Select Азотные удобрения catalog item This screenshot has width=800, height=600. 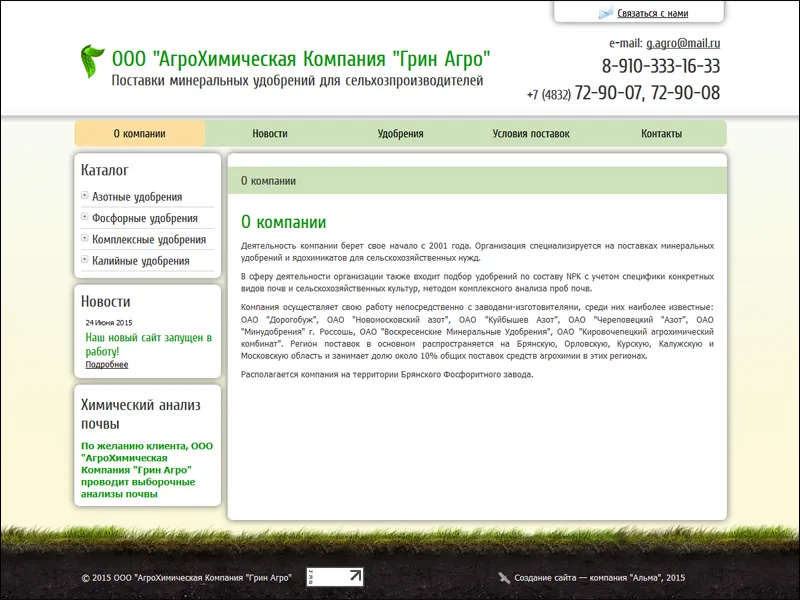(x=137, y=197)
